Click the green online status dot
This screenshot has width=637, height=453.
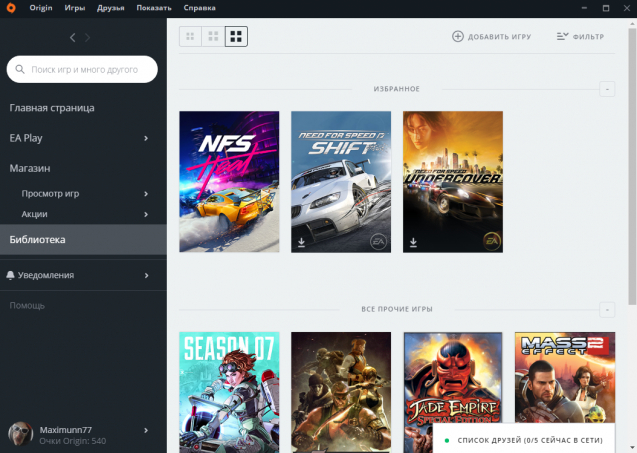(x=447, y=440)
